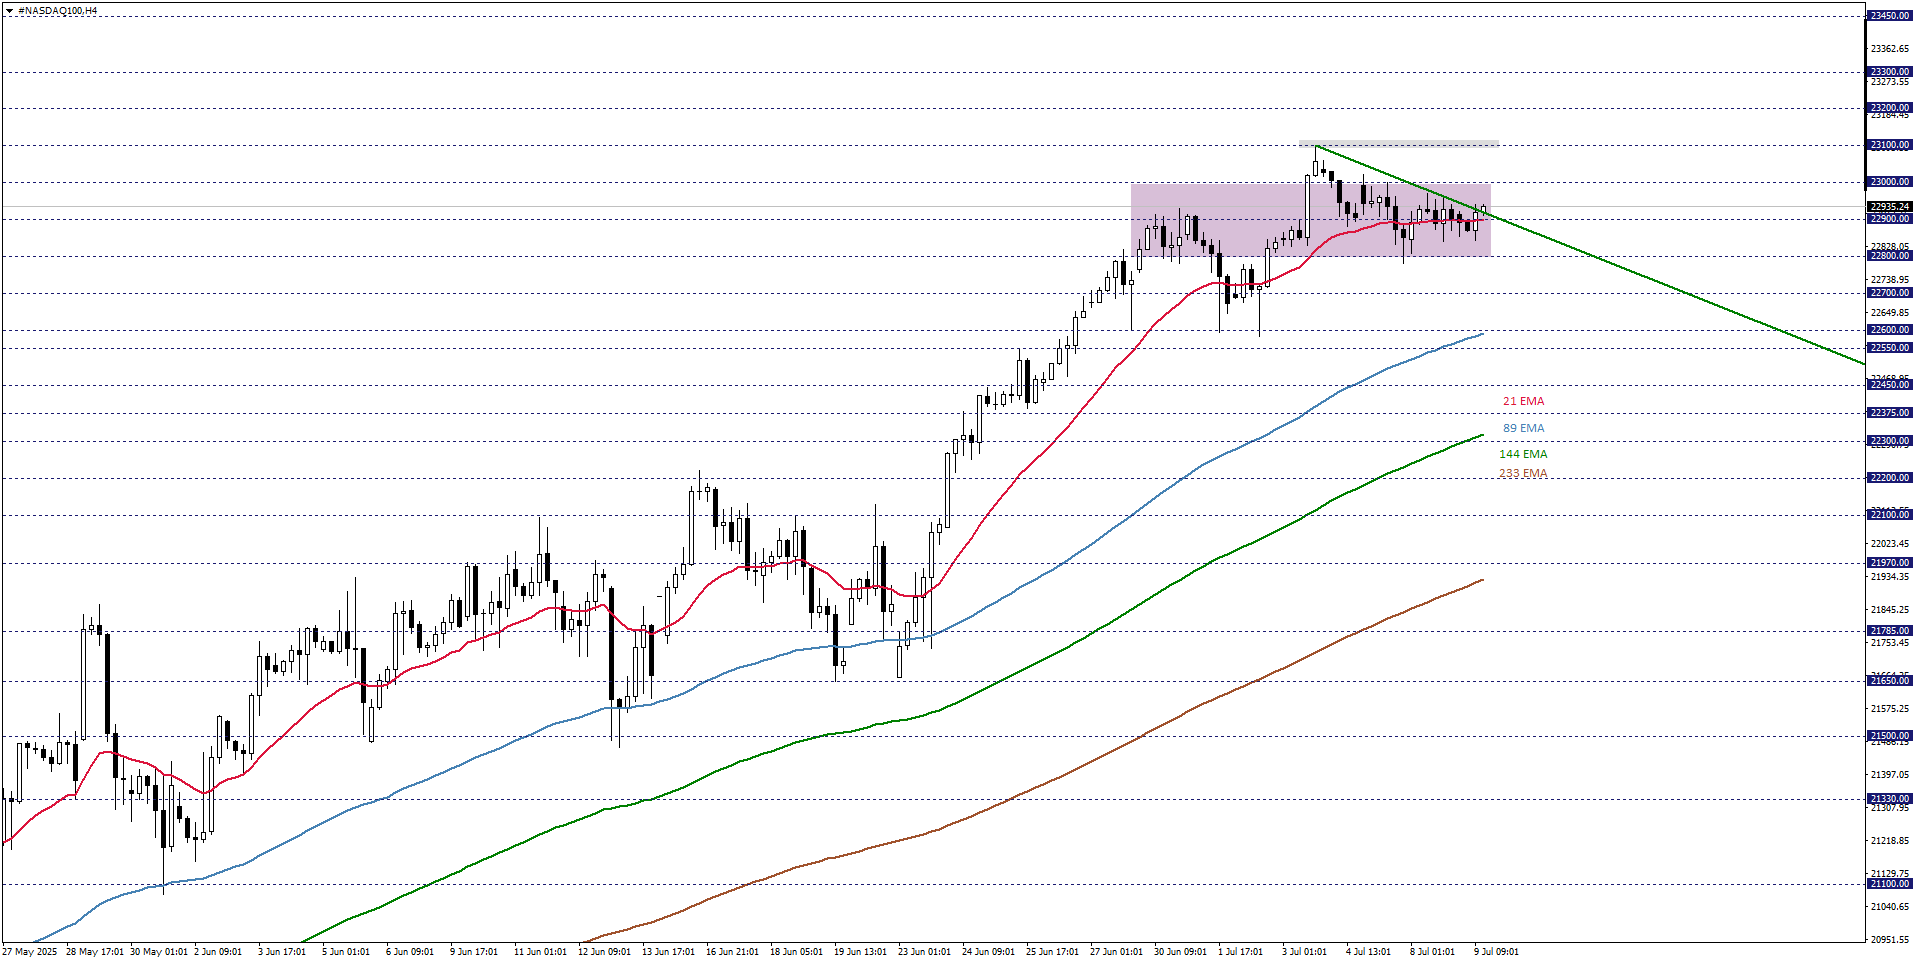Click the 13 Jun 17:01 time label

pyautogui.click(x=668, y=952)
